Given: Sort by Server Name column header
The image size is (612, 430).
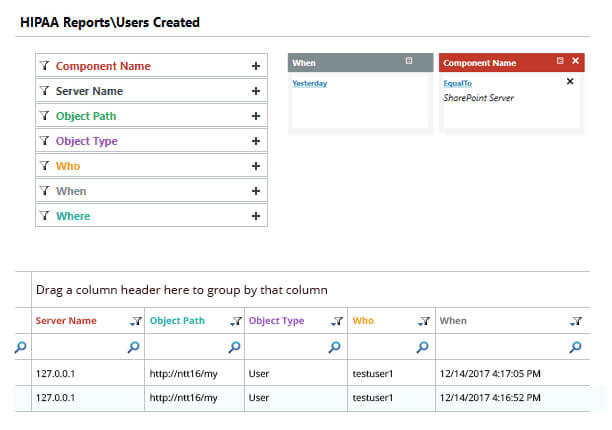Looking at the screenshot, I should click(x=66, y=321).
